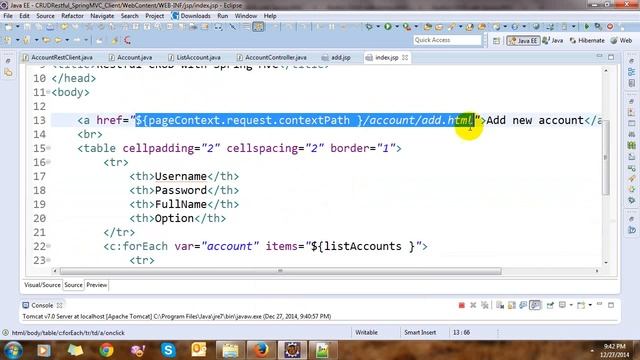Click Remove Launch gray X in Console
The width and height of the screenshot is (640, 360).
click(473, 305)
